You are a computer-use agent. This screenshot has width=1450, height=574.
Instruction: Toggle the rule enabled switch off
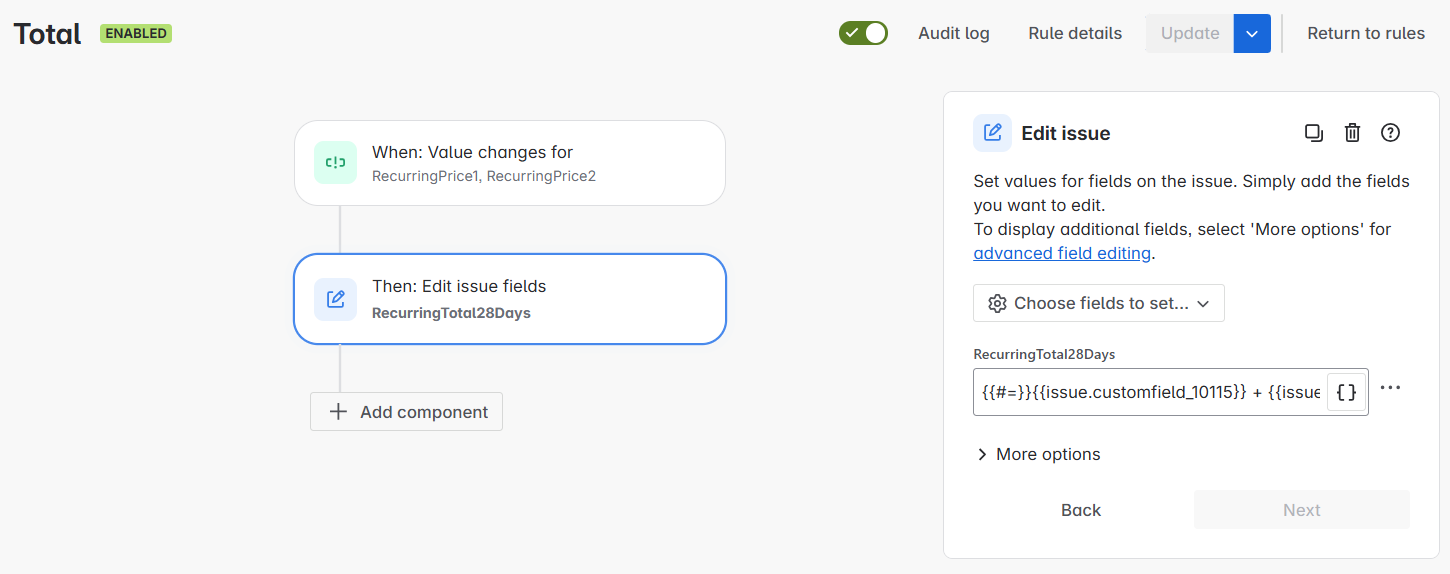click(x=863, y=33)
